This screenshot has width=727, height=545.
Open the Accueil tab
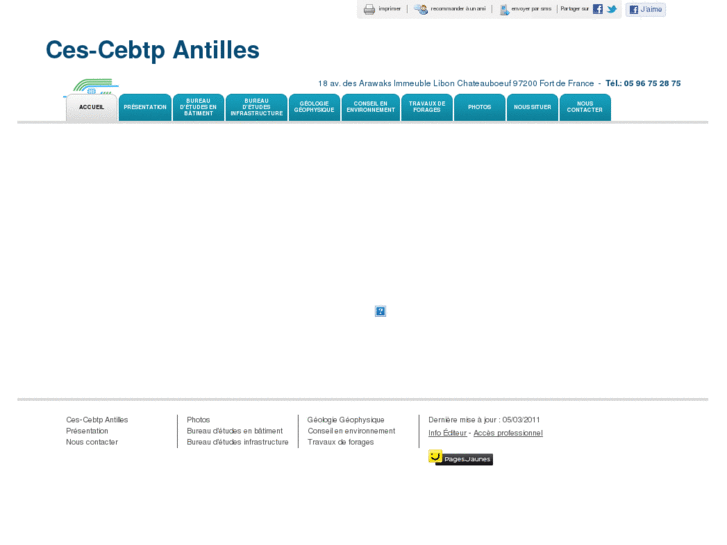pyautogui.click(x=91, y=108)
